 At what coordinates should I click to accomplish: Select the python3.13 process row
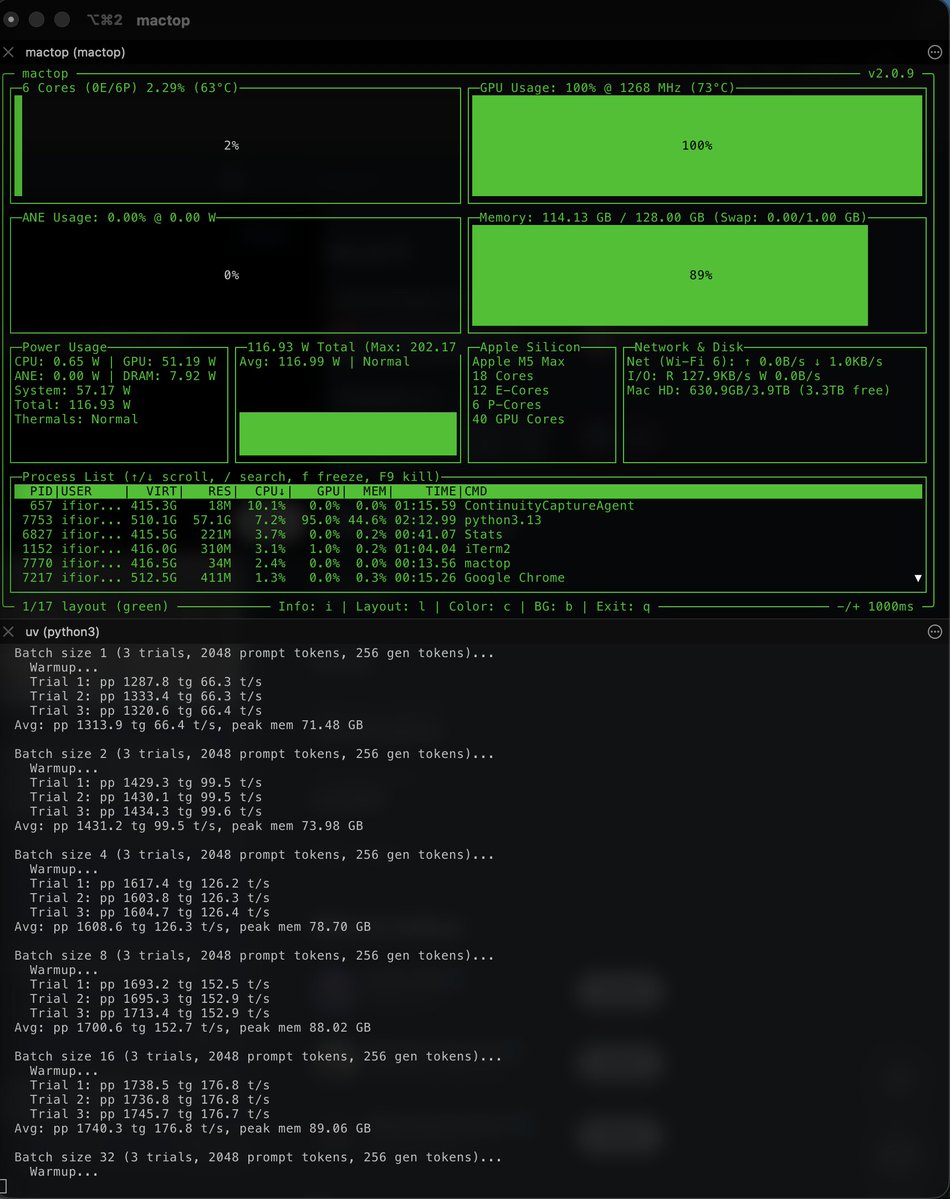pyautogui.click(x=467, y=520)
